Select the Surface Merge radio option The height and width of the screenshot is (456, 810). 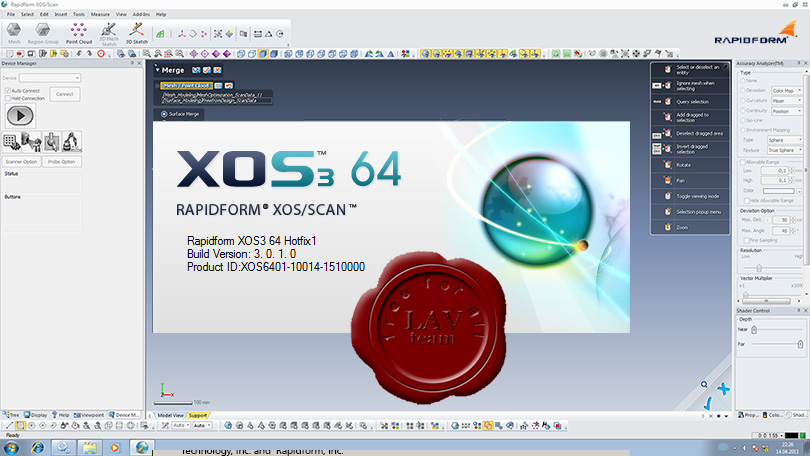(164, 114)
